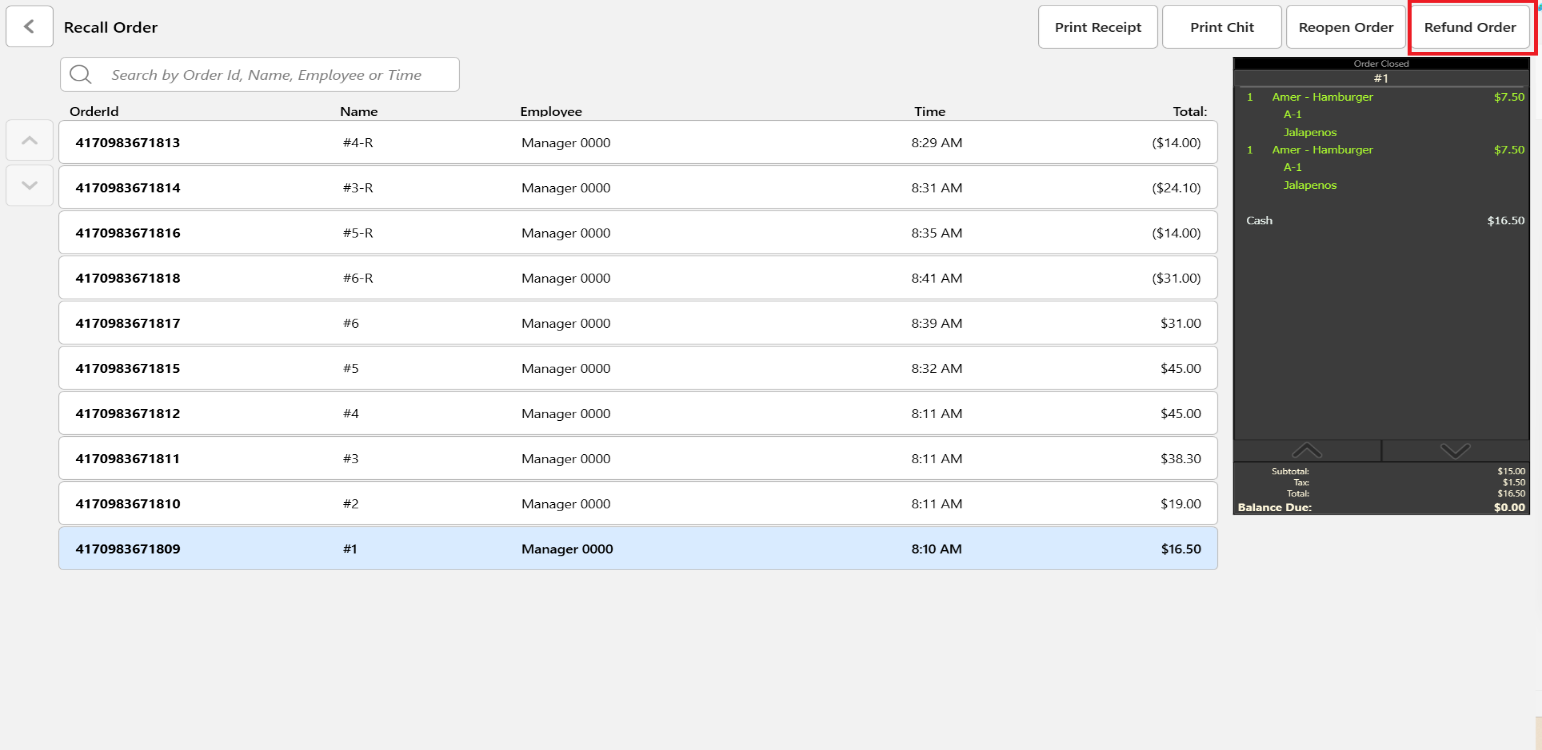Click the search magnifier icon

point(80,75)
